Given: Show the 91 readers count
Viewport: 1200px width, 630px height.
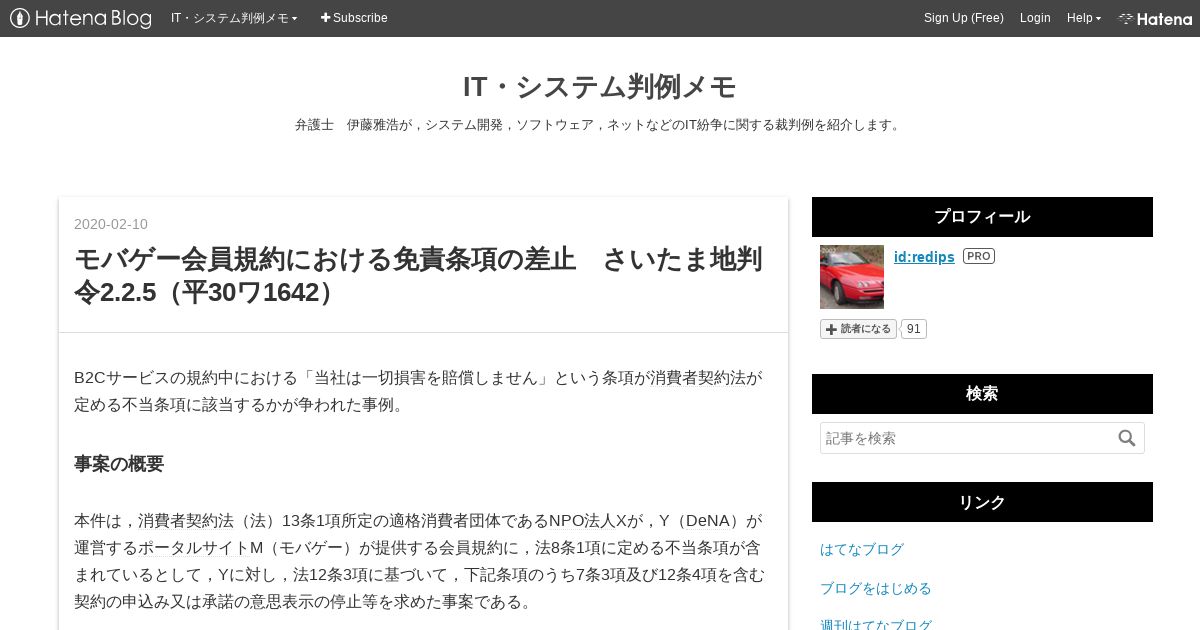Looking at the screenshot, I should coord(914,329).
